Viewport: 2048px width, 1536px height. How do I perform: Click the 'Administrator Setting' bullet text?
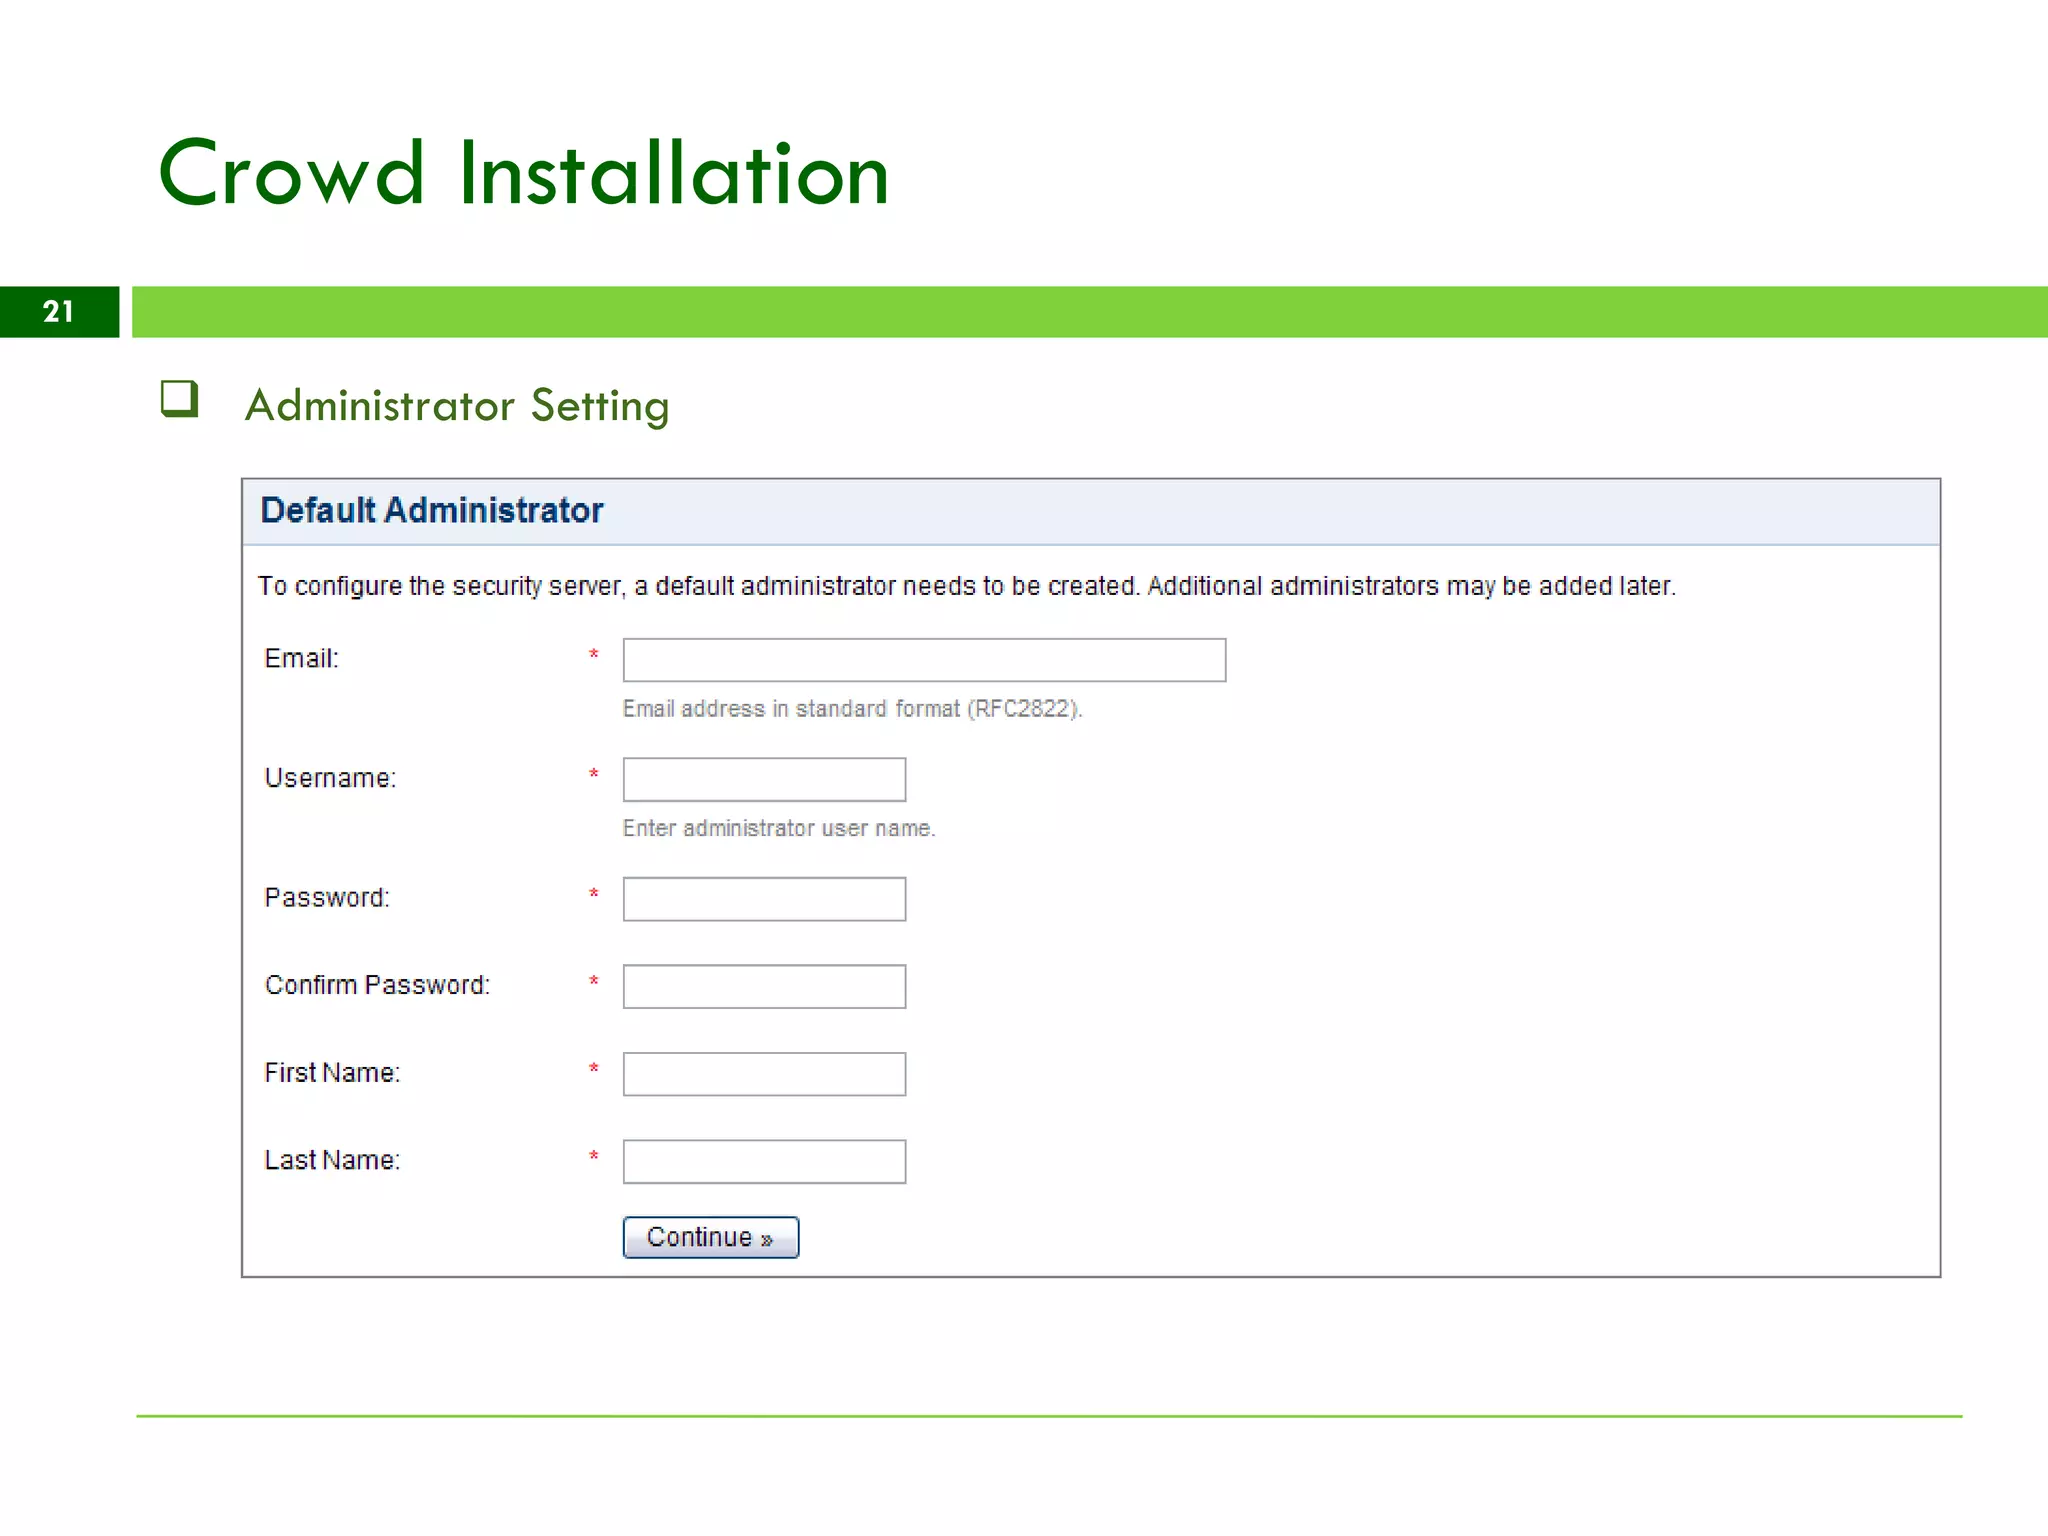(457, 406)
